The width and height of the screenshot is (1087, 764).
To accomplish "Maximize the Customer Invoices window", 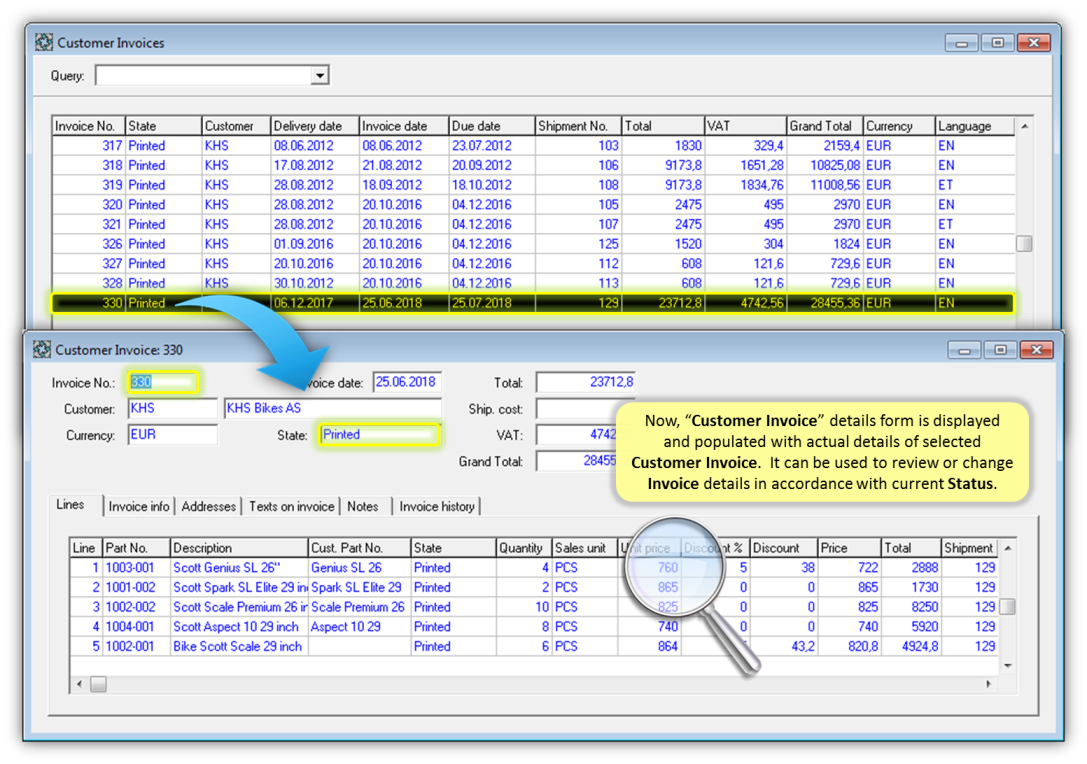I will tap(997, 43).
